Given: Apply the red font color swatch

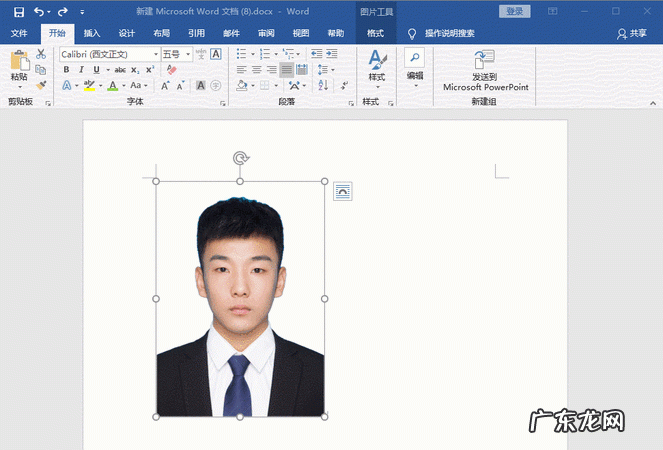Looking at the screenshot, I should [x=112, y=86].
